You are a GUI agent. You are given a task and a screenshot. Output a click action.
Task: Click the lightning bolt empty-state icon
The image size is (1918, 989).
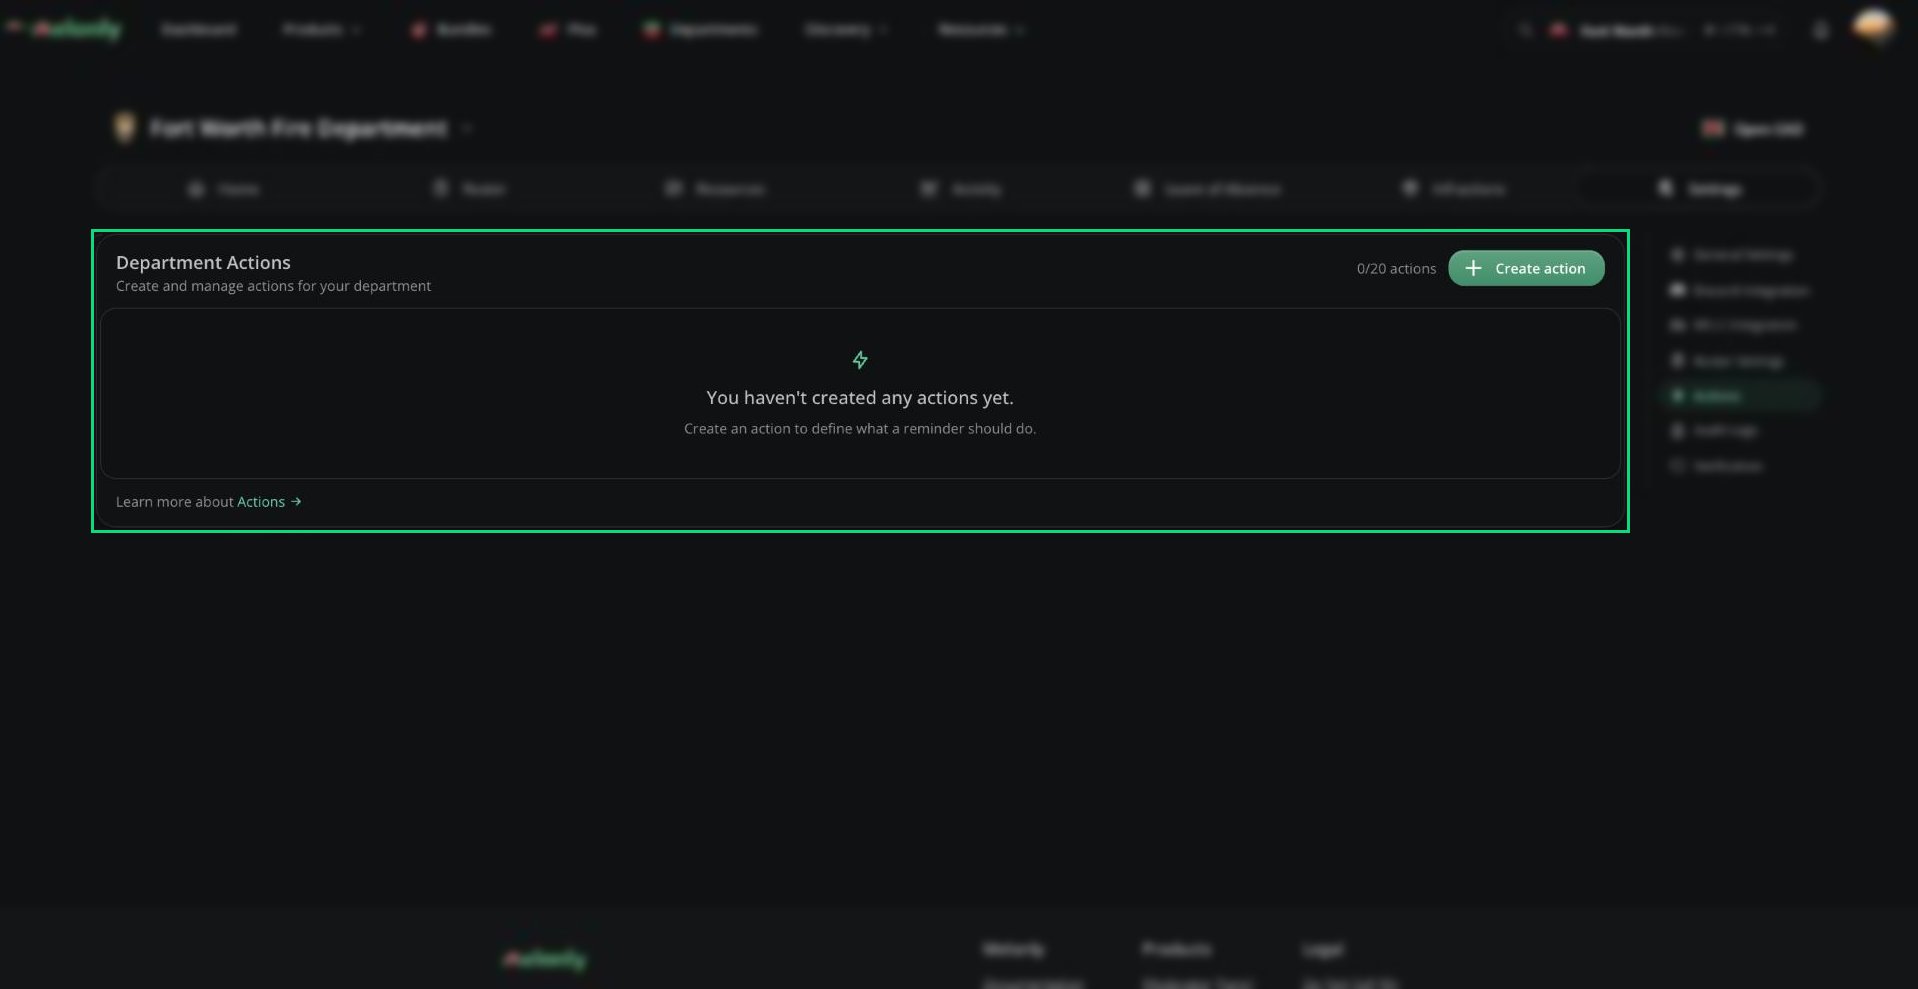pos(860,360)
